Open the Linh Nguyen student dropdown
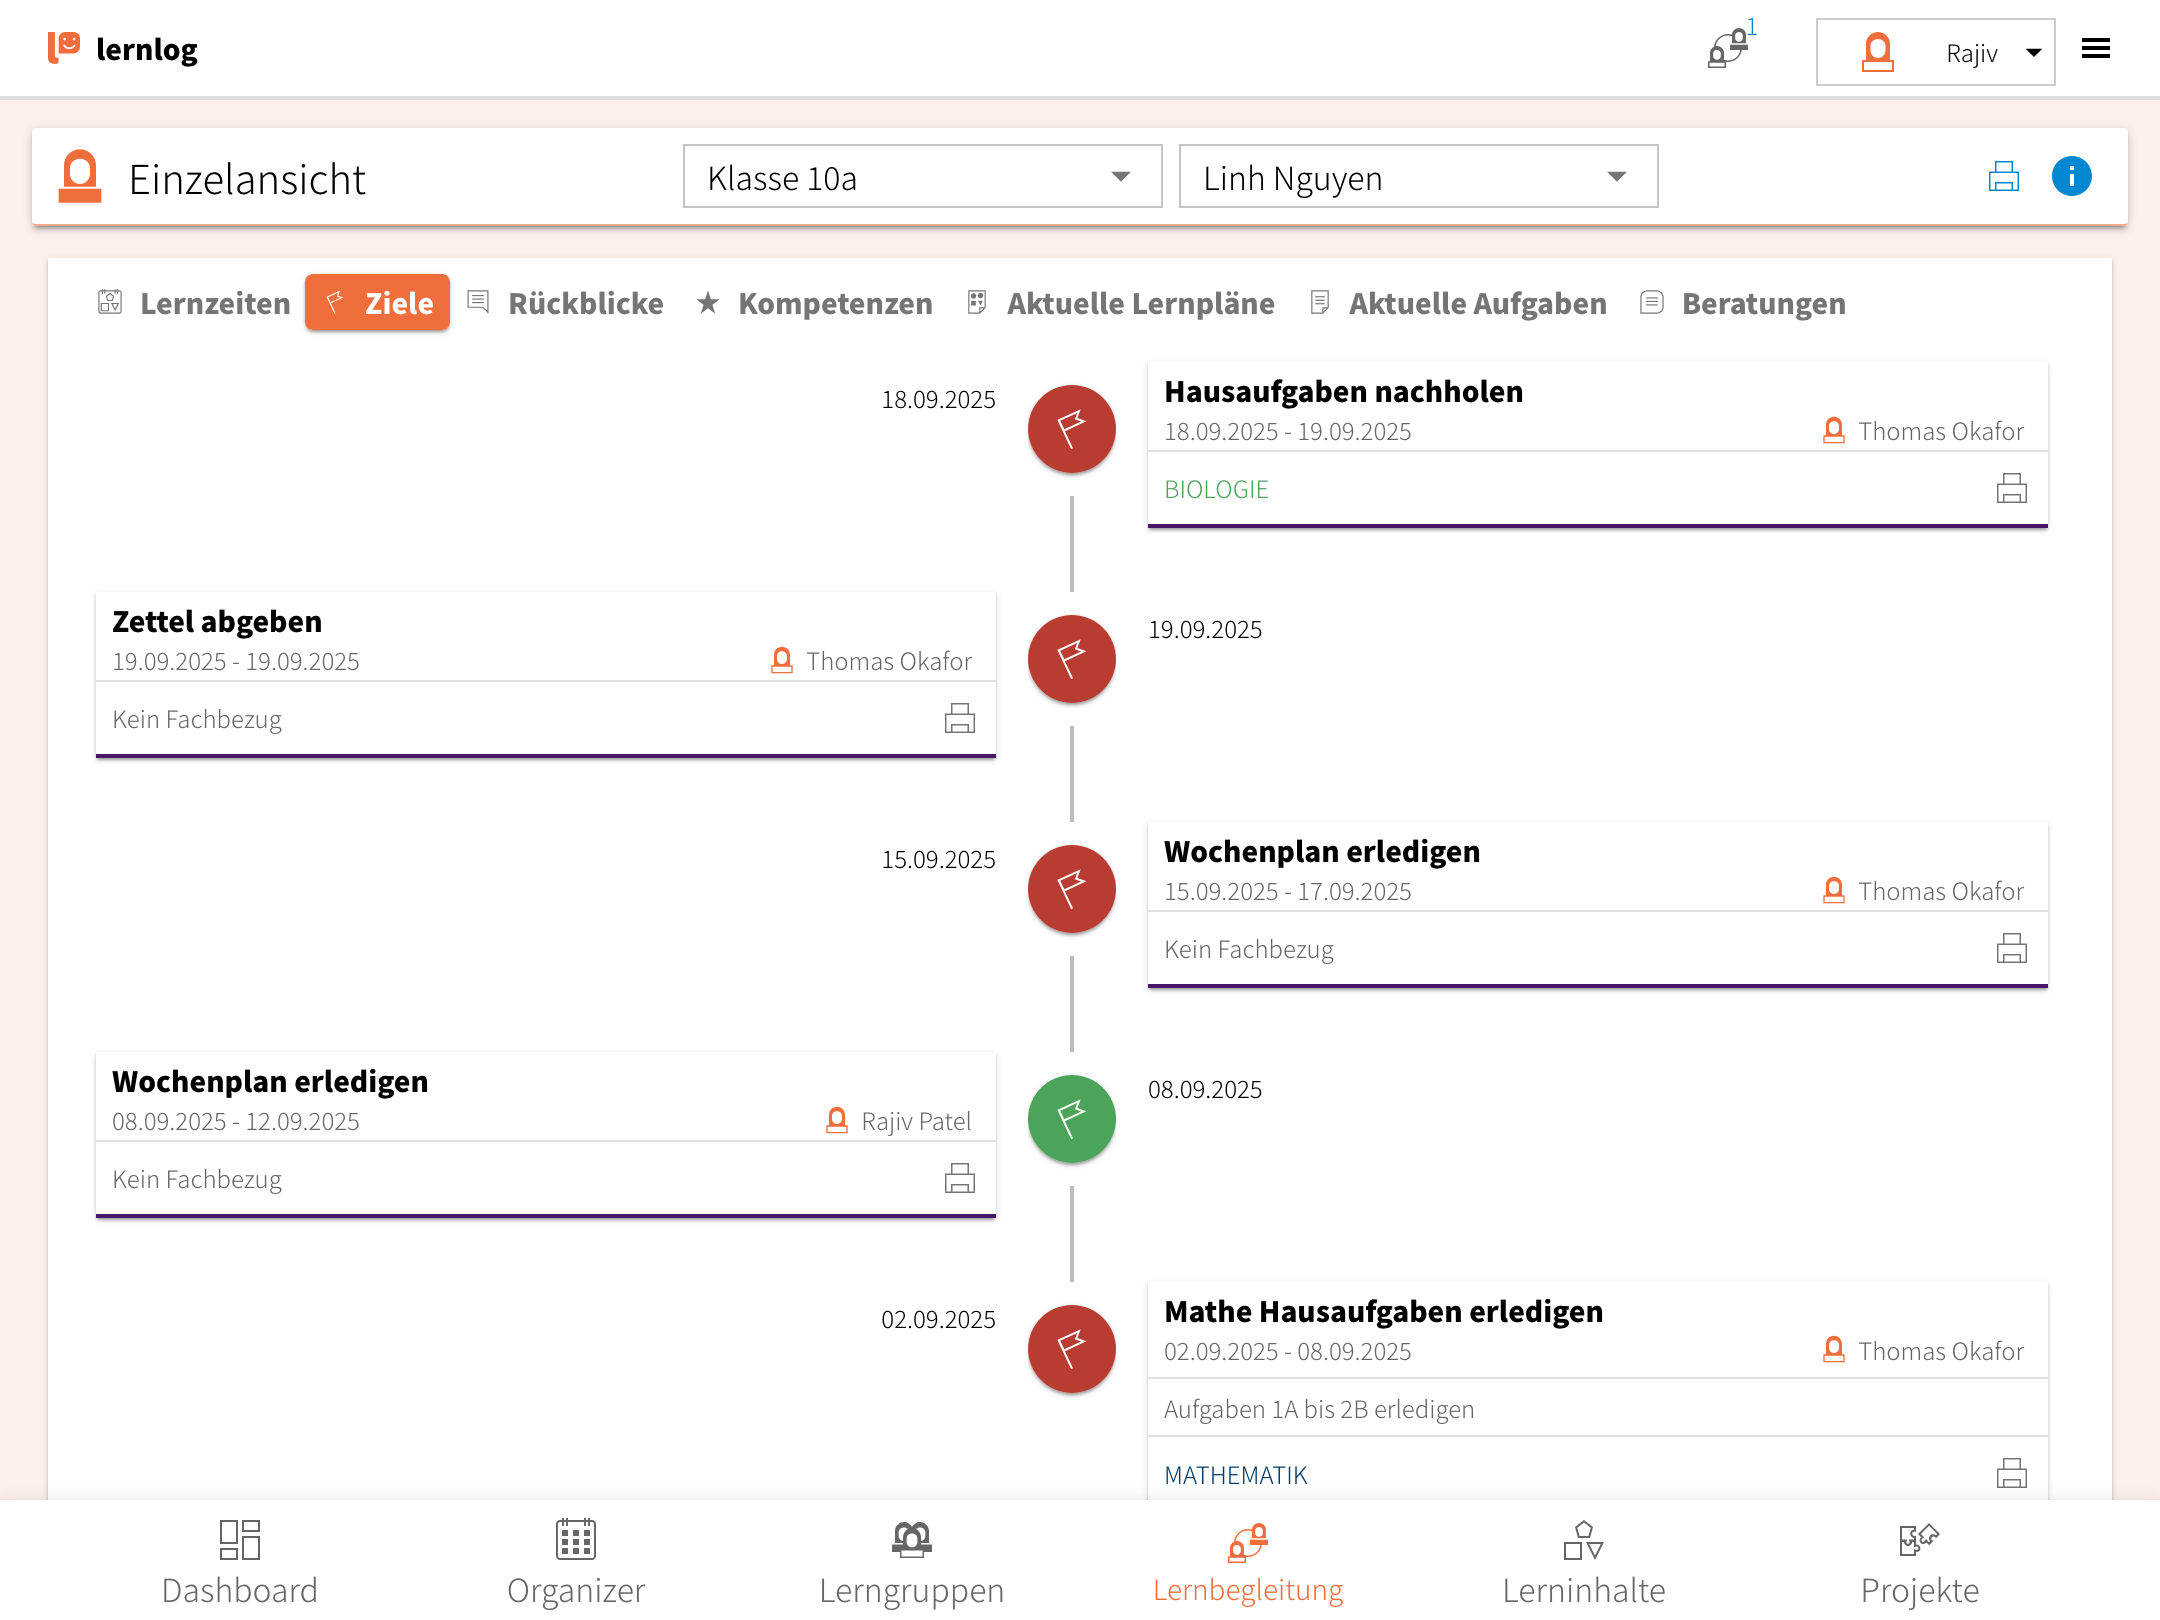The image size is (2160, 1620). click(1417, 177)
